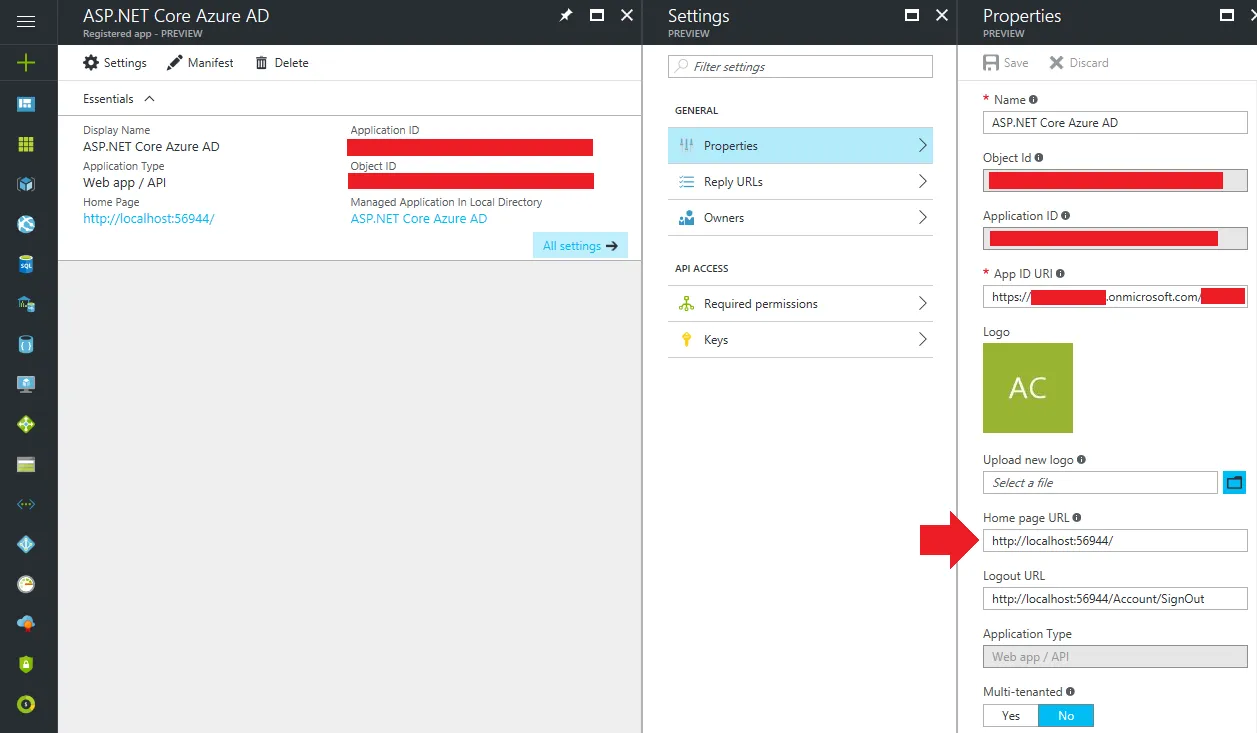
Task: Edit the App ID URI field
Action: [1115, 296]
